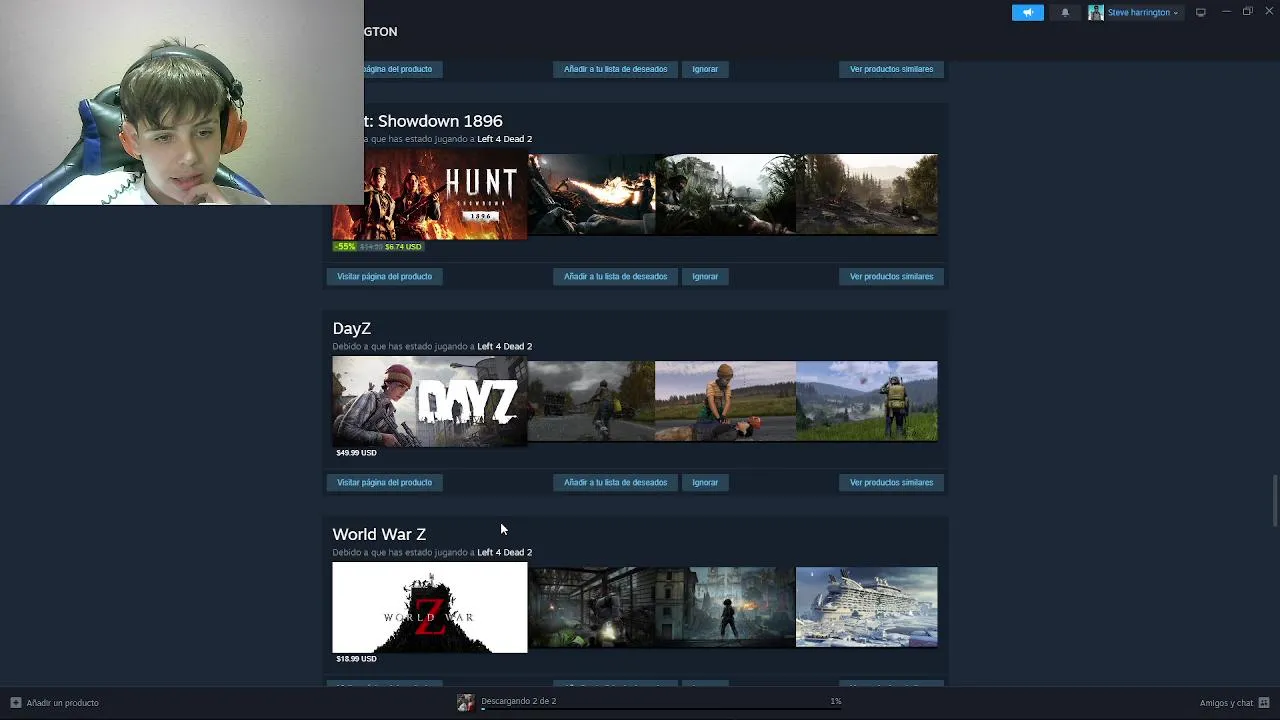Click Left 4 Dead 2 link under Hunt
The image size is (1280, 720).
coord(504,139)
